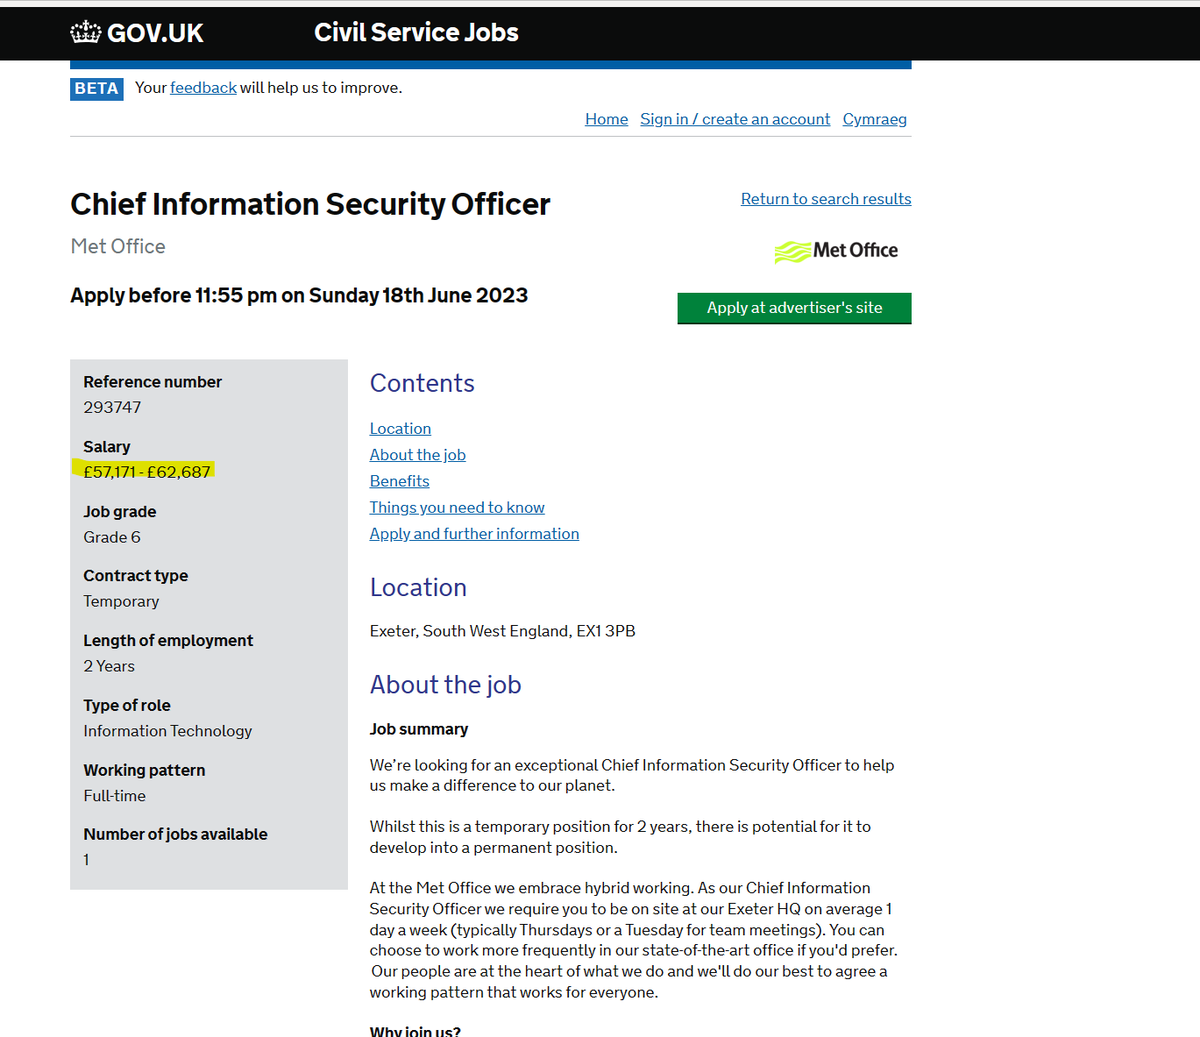Return to search results
The image size is (1200, 1037).
[x=826, y=199]
